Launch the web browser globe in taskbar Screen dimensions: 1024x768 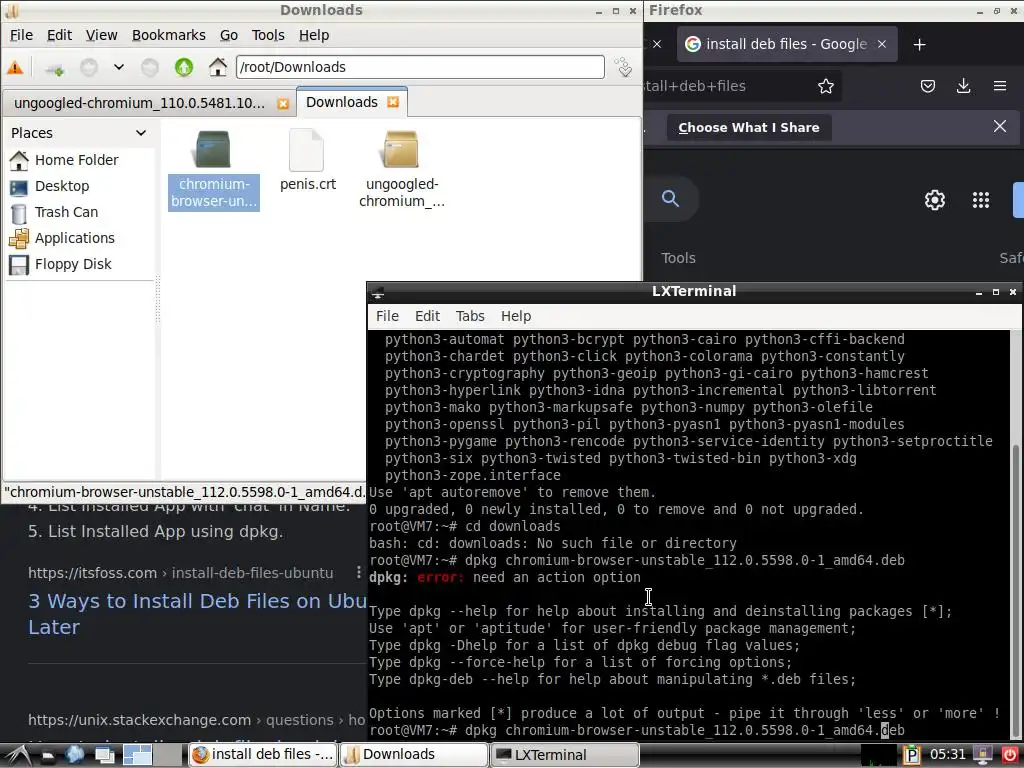pos(75,755)
